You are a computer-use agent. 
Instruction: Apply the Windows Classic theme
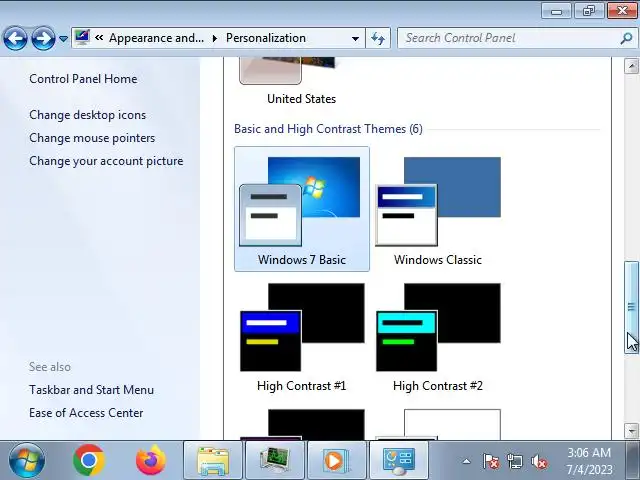pyautogui.click(x=438, y=209)
